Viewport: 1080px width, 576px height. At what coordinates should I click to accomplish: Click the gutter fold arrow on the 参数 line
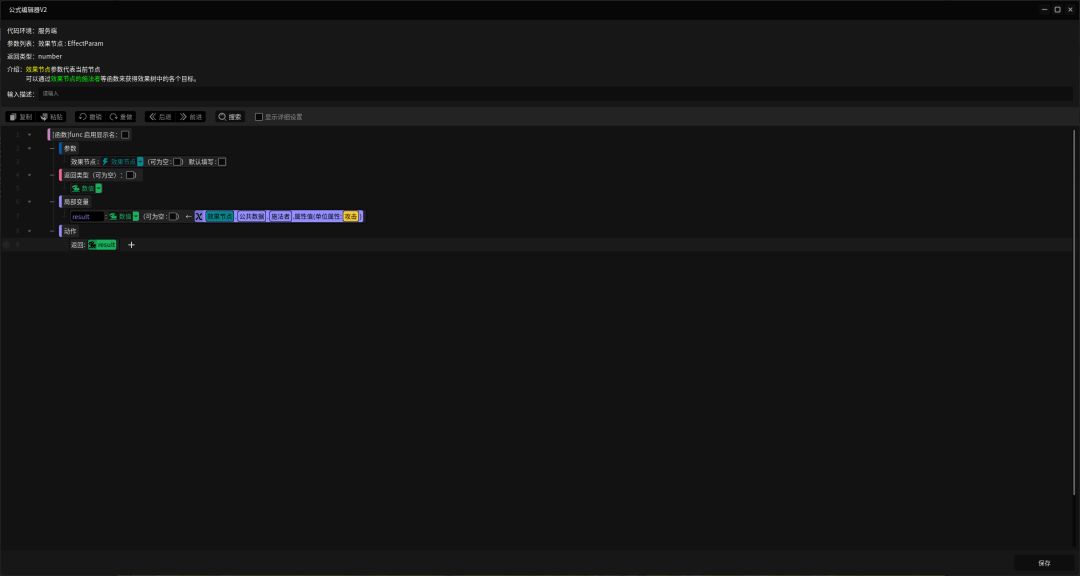(29, 148)
